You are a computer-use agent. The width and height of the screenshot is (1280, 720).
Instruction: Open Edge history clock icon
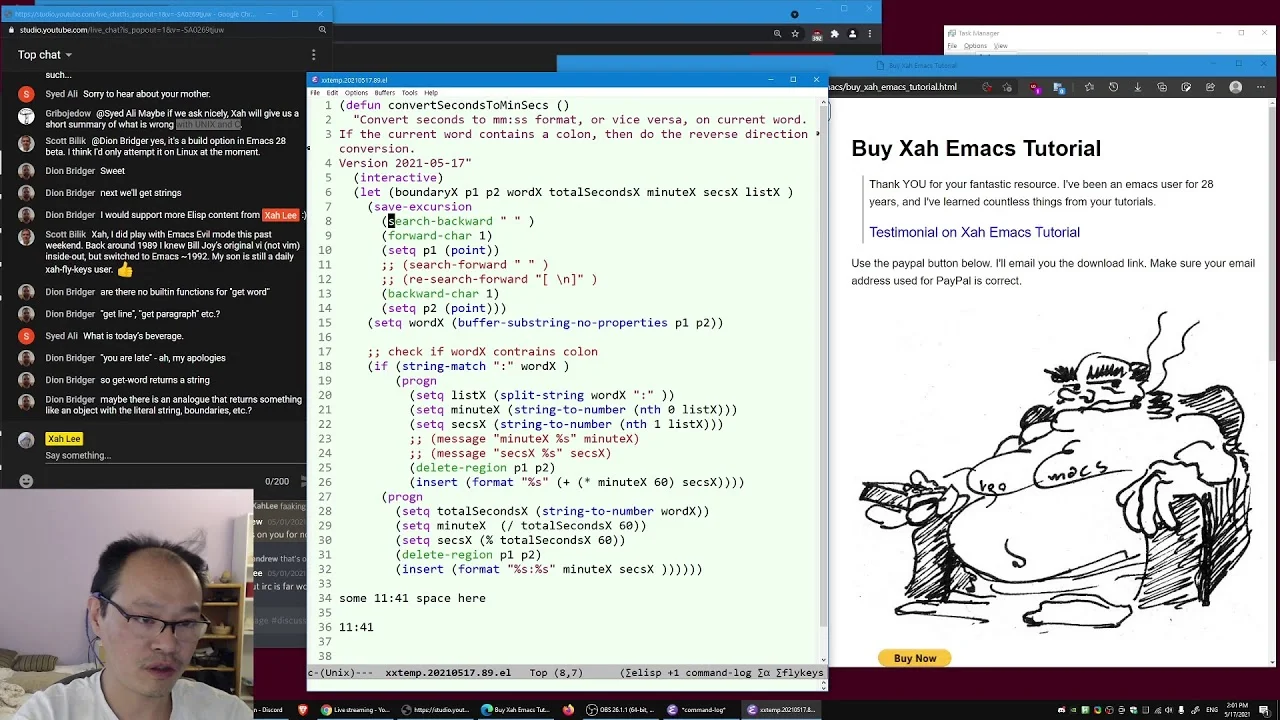(1113, 87)
